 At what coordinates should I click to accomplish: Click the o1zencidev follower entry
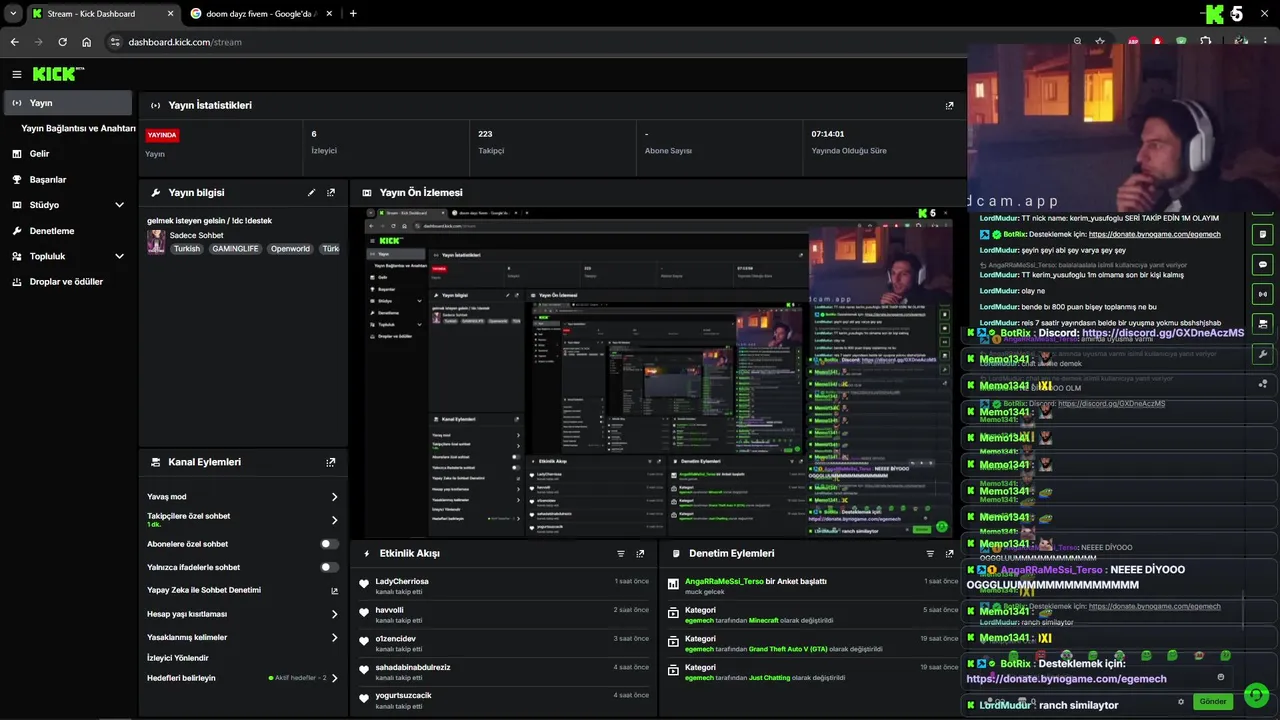click(x=503, y=643)
